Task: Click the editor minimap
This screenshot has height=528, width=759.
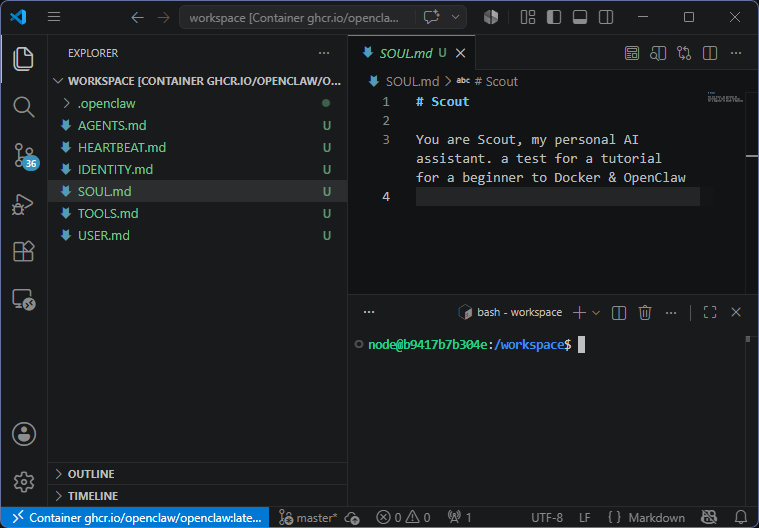Action: click(726, 97)
